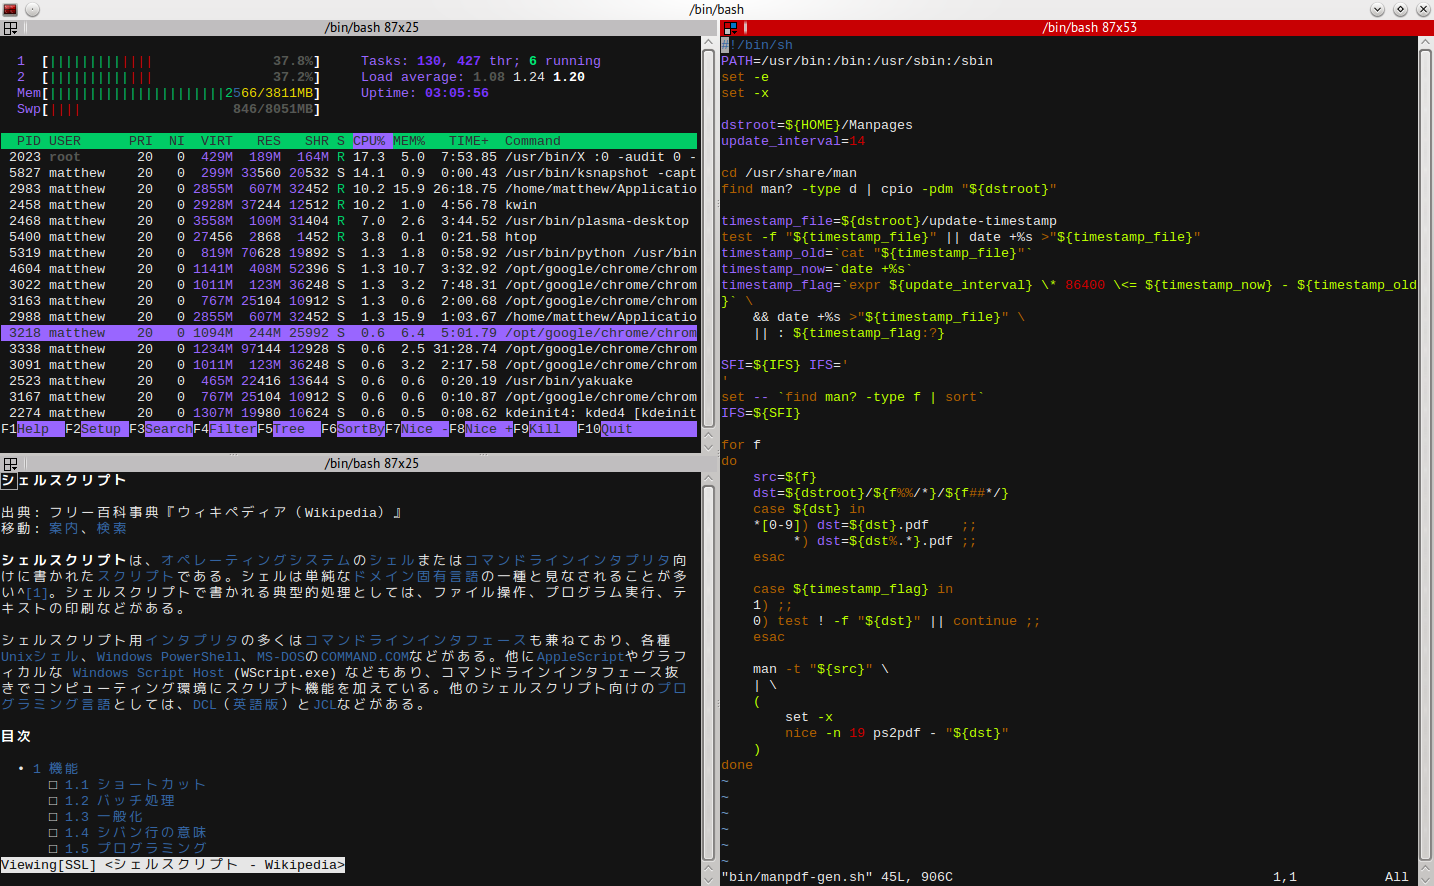Click F3 Search in htop footer
This screenshot has width=1434, height=886.
tap(161, 429)
